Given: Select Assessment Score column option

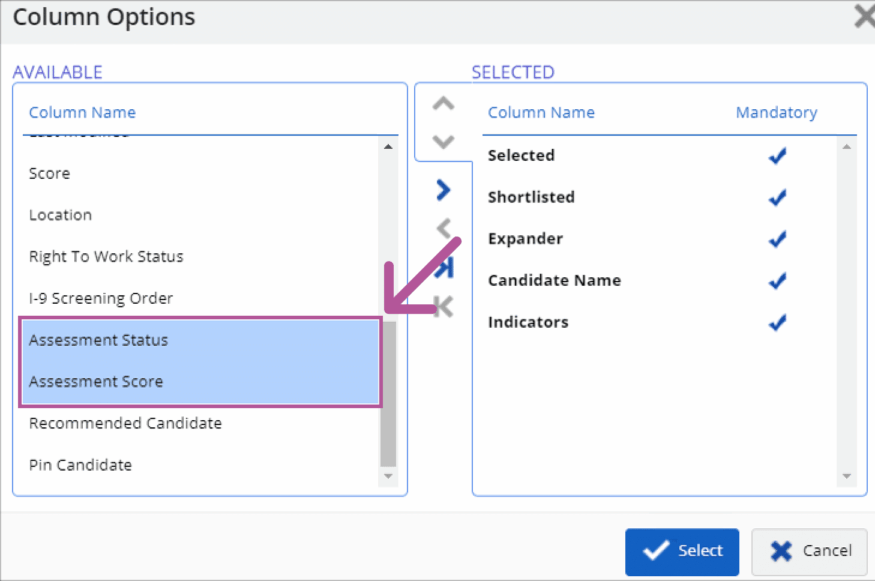Looking at the screenshot, I should 96,382.
